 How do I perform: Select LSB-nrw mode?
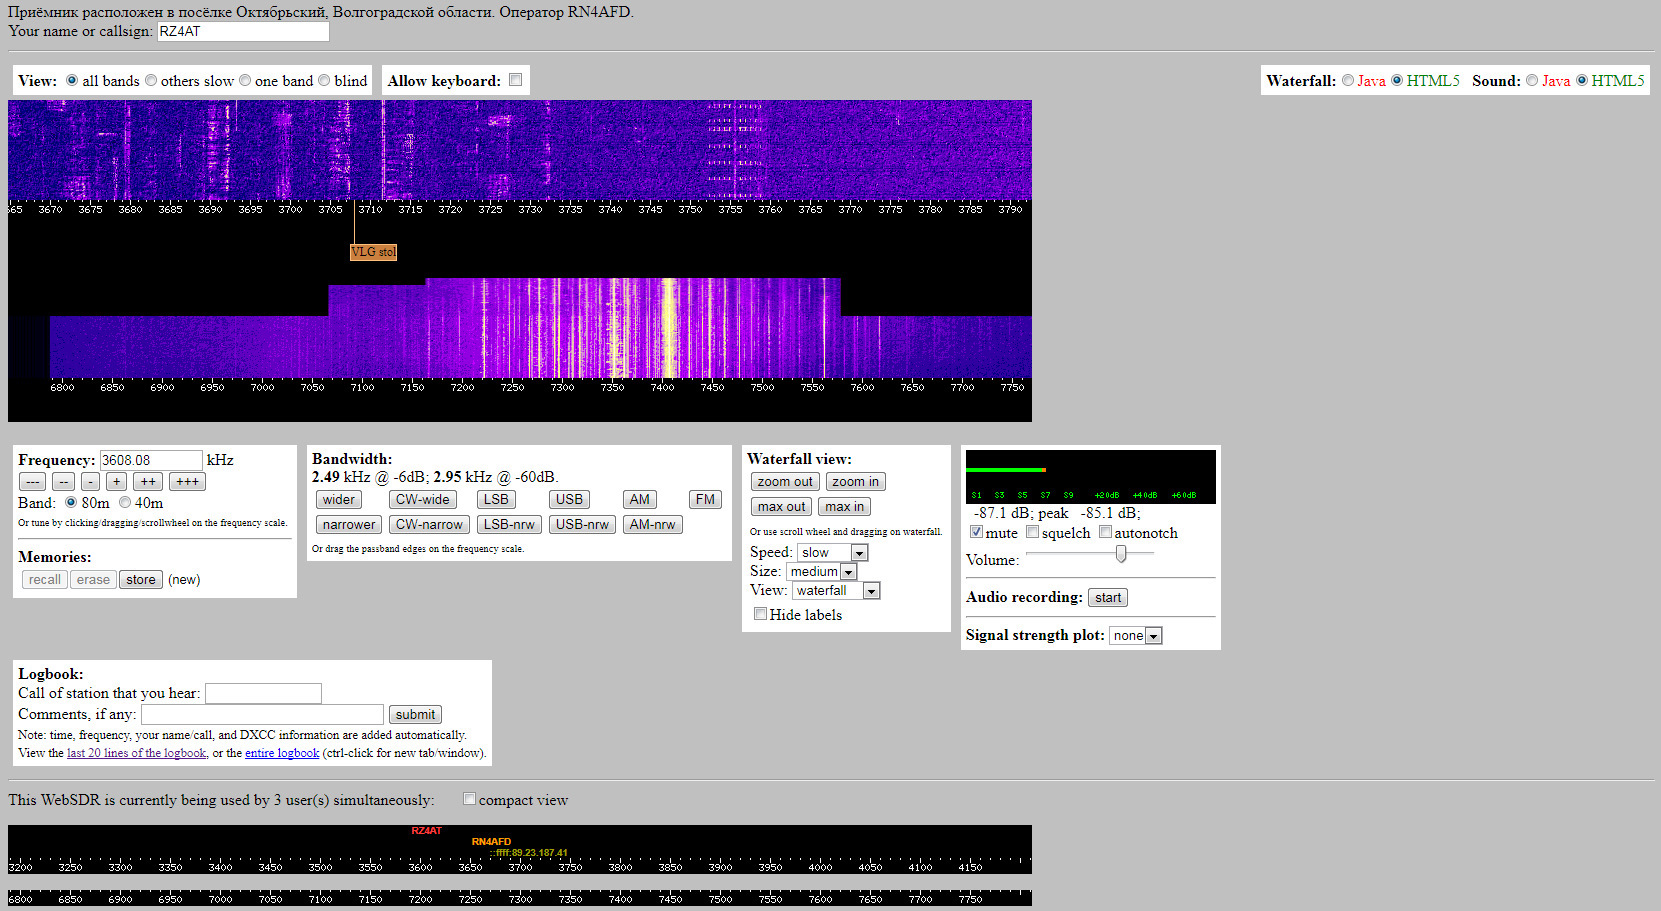[509, 525]
